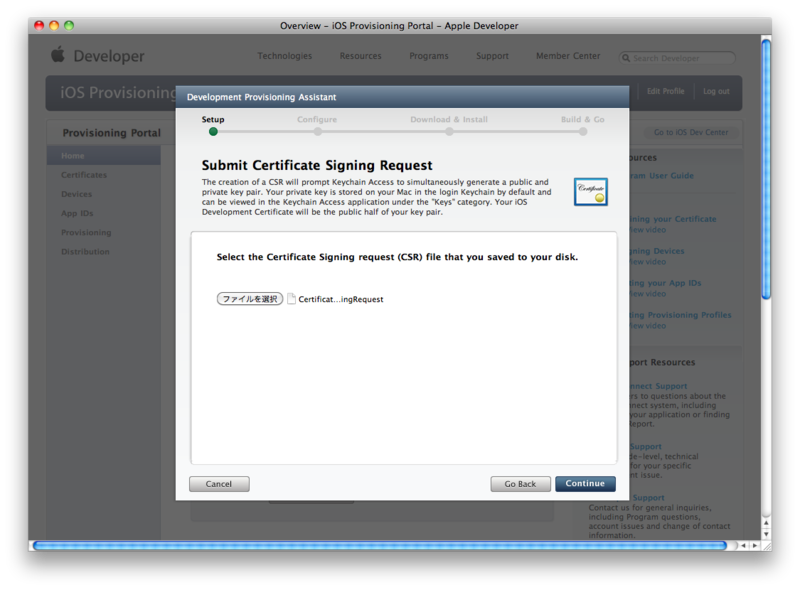Click Go to iOS Dev Center button
The height and width of the screenshot is (590, 800).
click(691, 132)
